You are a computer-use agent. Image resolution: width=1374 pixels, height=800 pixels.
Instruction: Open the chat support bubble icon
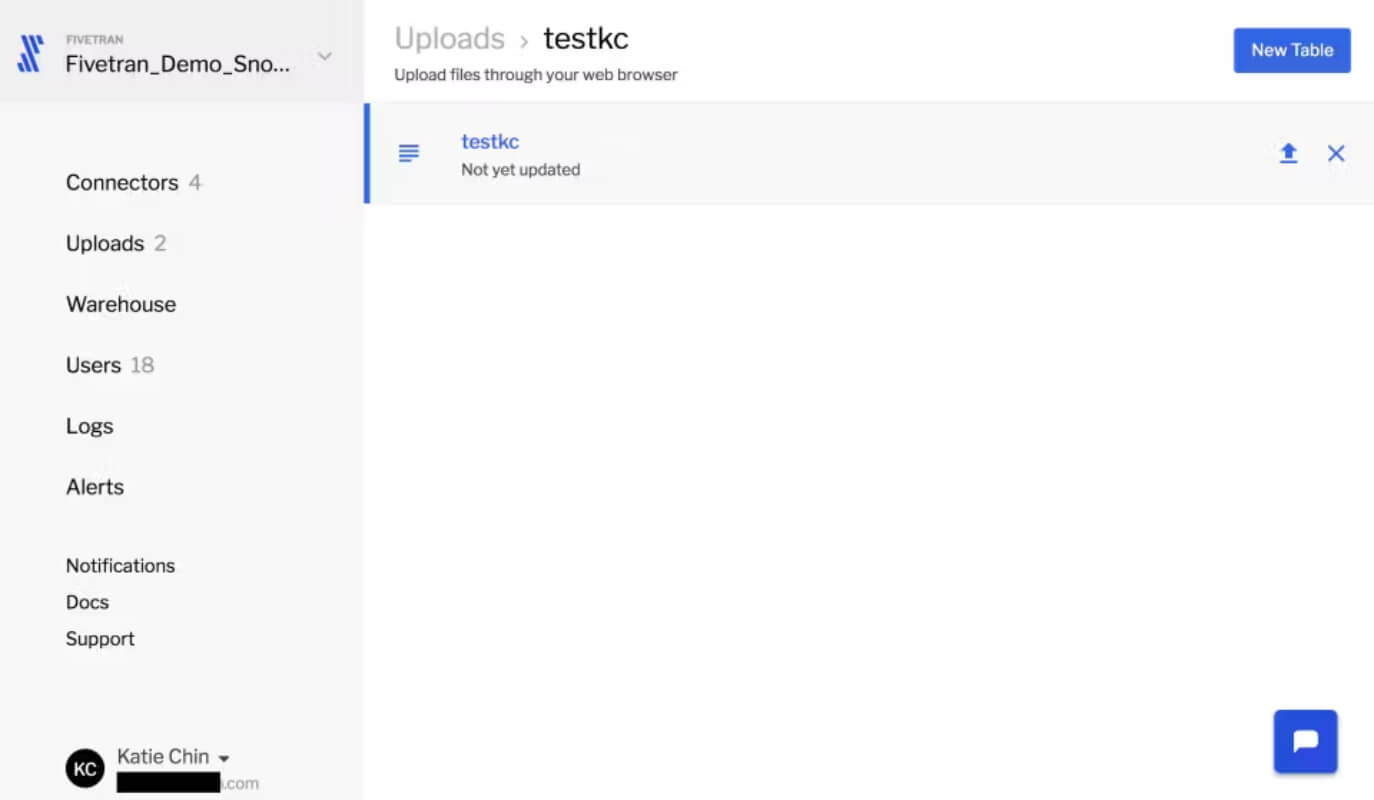pyautogui.click(x=1305, y=741)
